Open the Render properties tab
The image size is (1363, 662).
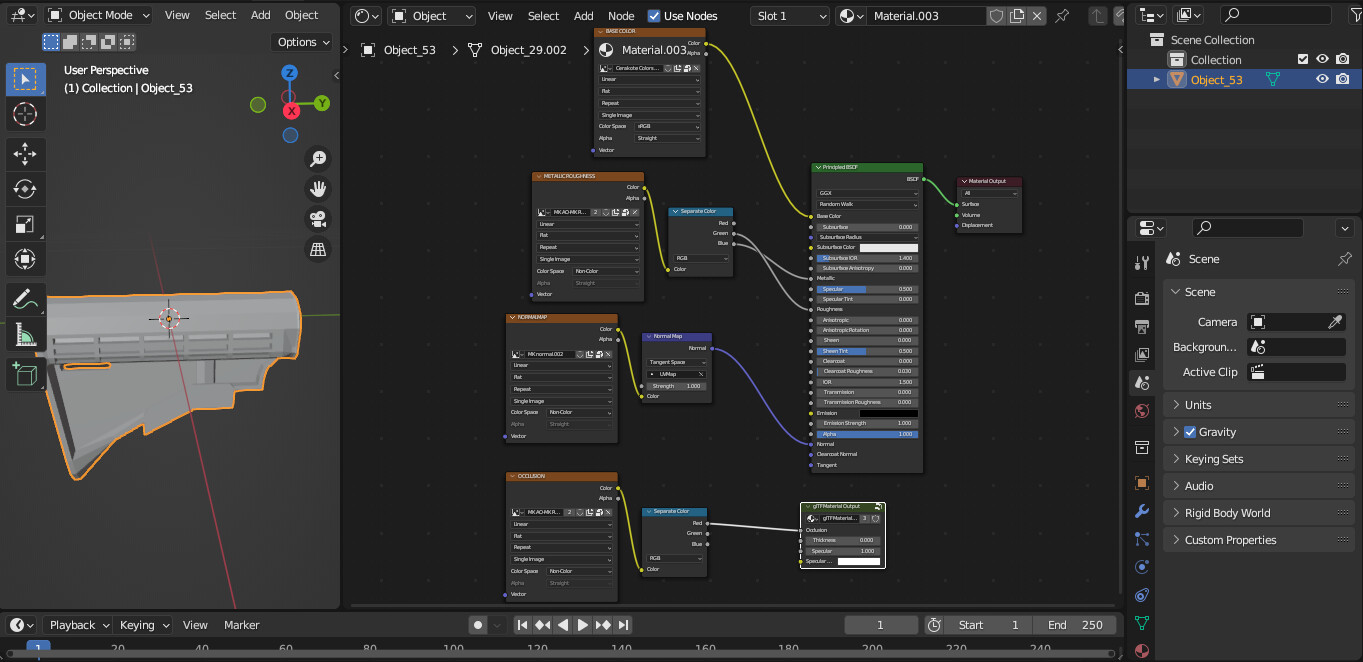[x=1142, y=297]
